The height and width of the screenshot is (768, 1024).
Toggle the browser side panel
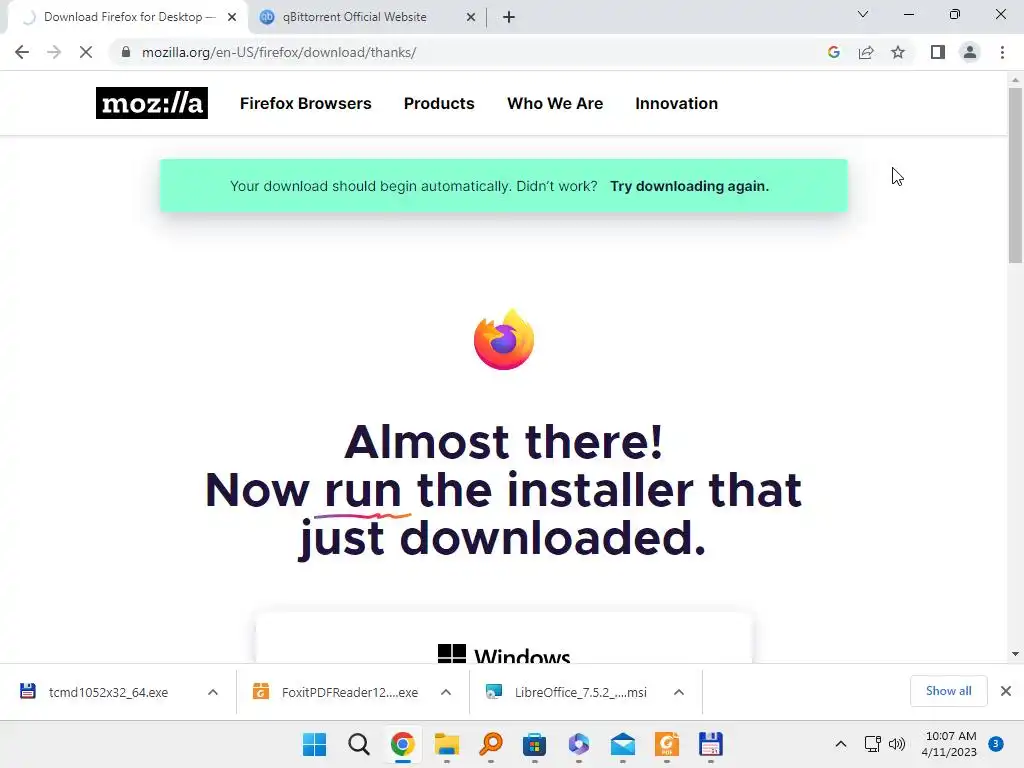point(938,52)
